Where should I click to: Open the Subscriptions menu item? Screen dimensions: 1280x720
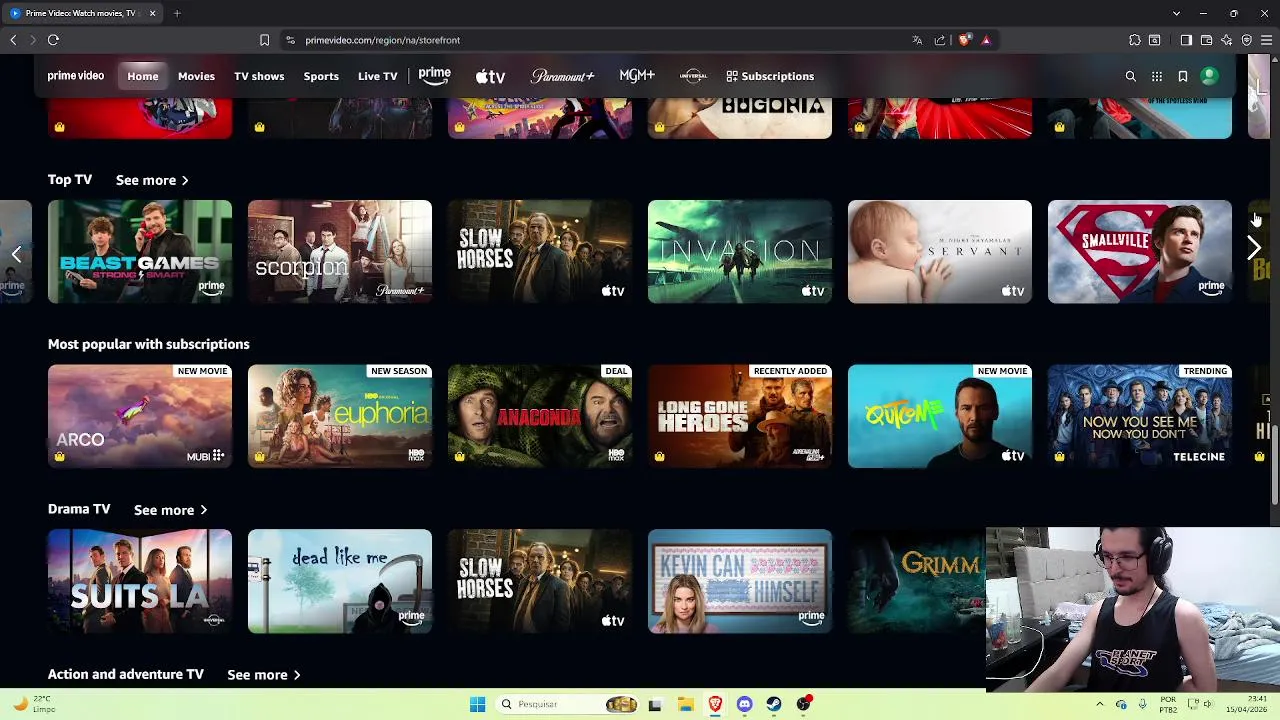(770, 76)
